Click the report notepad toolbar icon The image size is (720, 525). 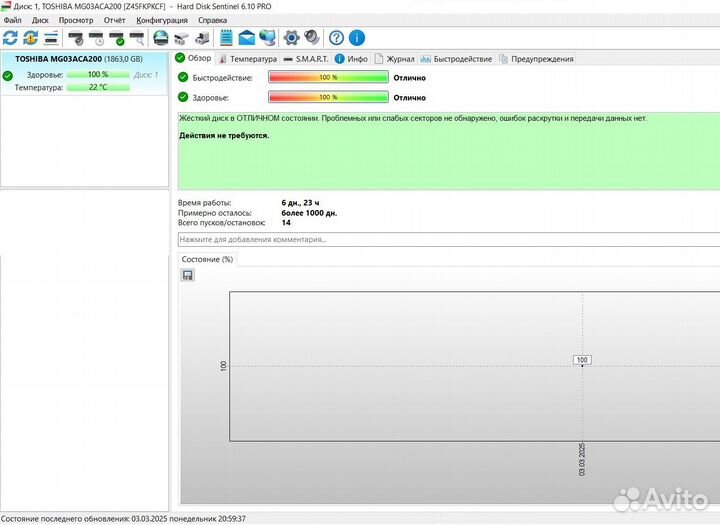point(226,38)
